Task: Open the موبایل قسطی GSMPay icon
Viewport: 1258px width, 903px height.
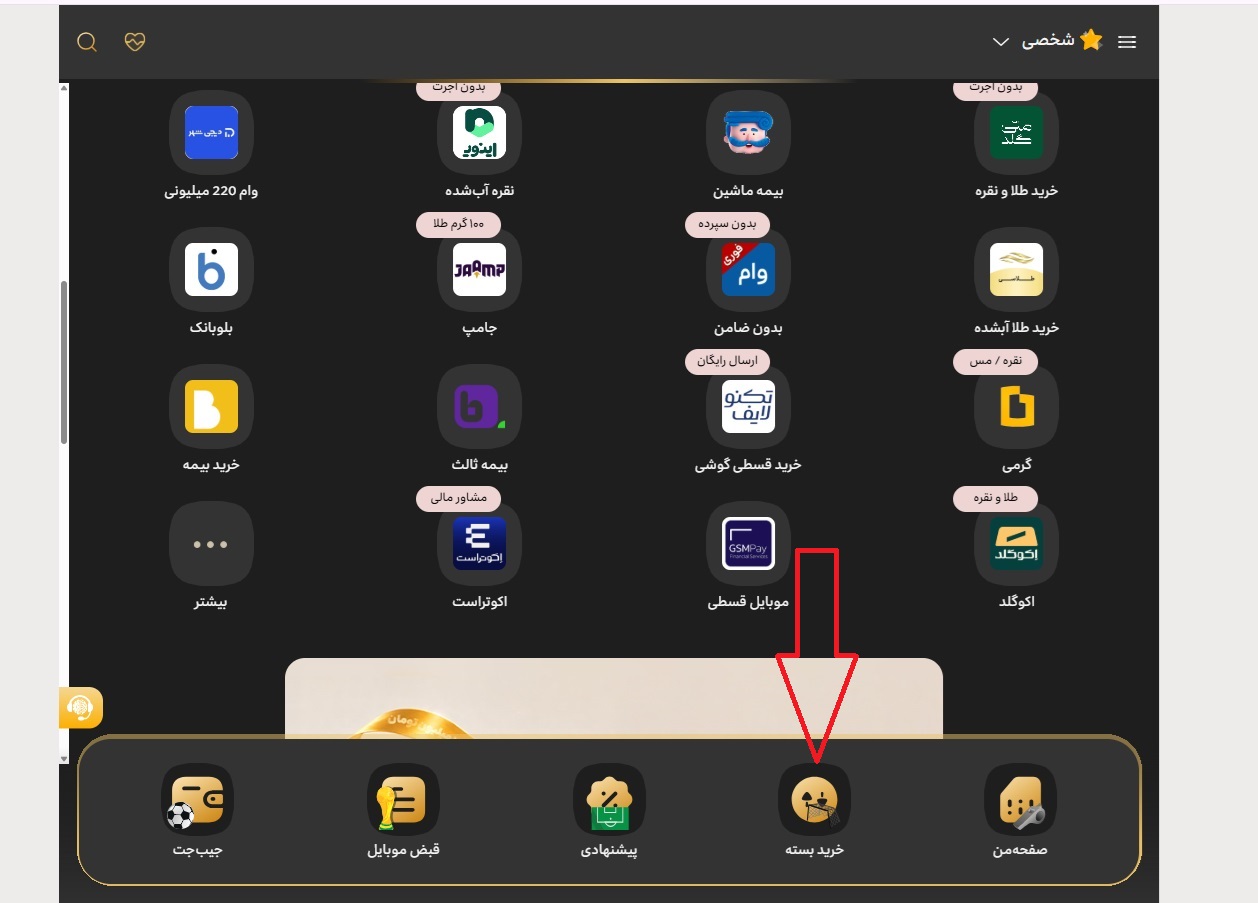Action: pyautogui.click(x=748, y=543)
